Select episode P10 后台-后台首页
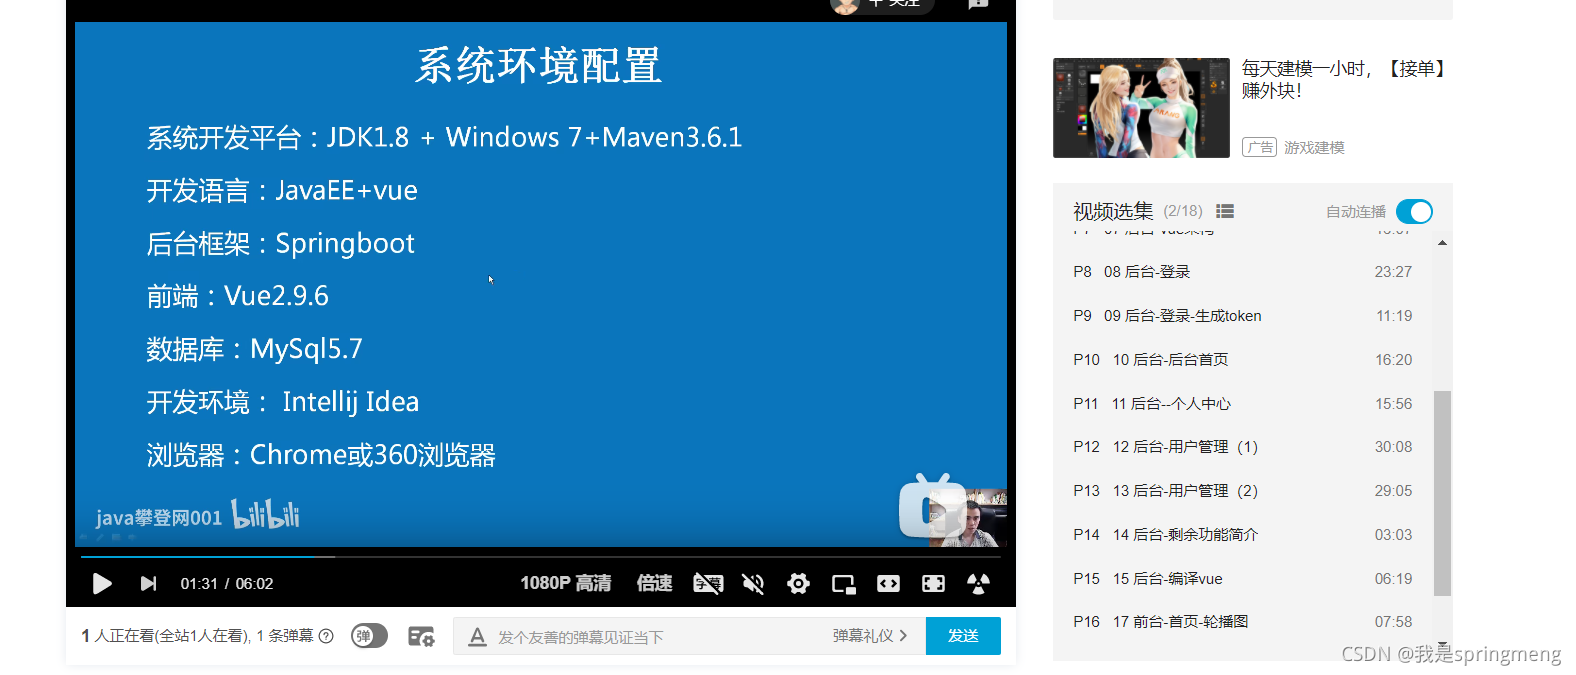Viewport: 1576px width, 675px height. tap(1170, 360)
